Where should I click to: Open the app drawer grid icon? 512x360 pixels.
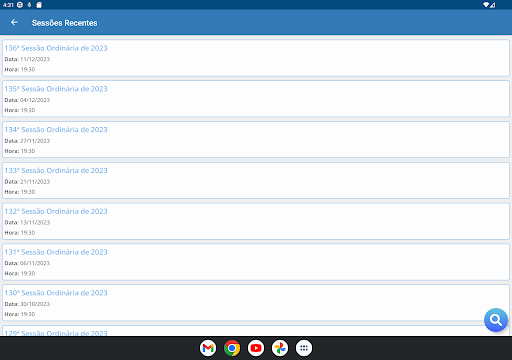tap(304, 348)
